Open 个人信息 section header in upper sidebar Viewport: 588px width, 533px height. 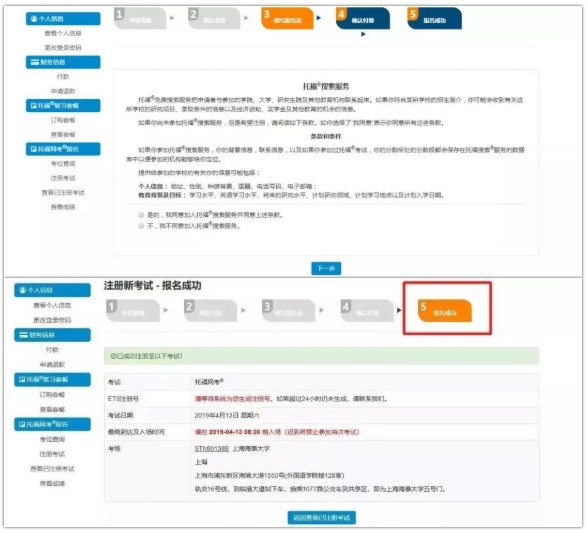(63, 19)
